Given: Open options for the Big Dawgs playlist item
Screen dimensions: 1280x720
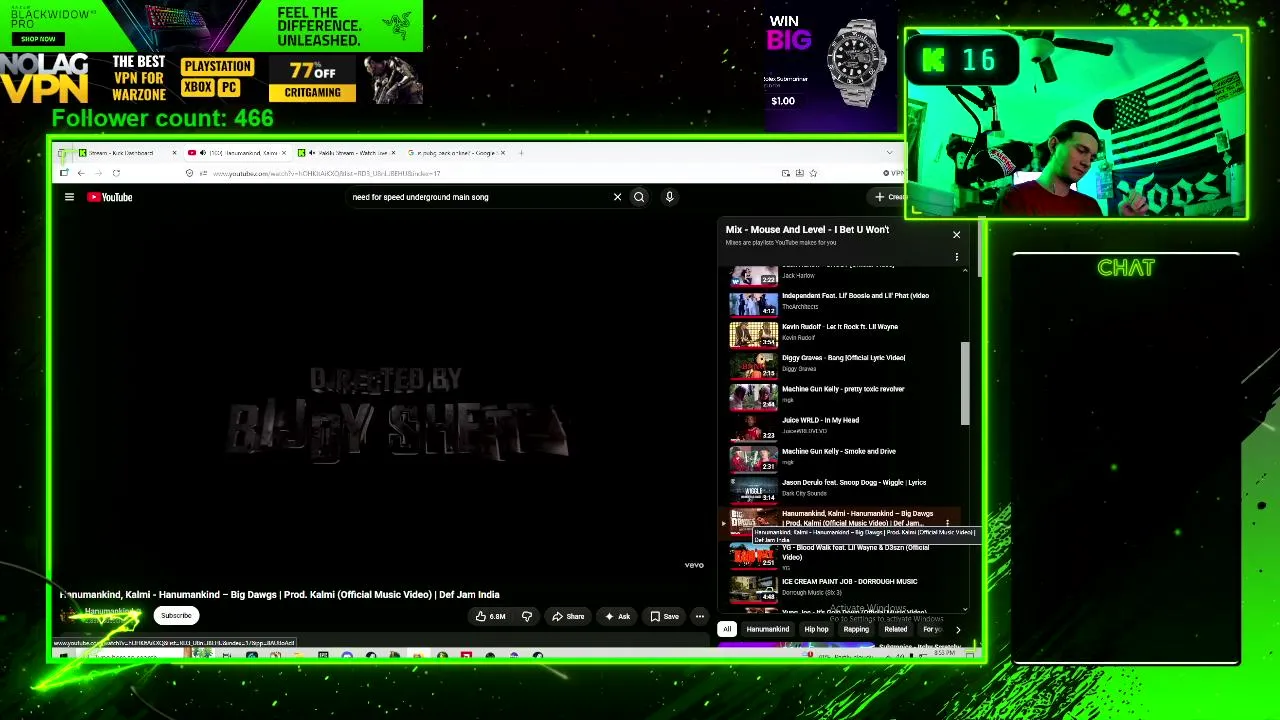Looking at the screenshot, I should click(x=947, y=522).
